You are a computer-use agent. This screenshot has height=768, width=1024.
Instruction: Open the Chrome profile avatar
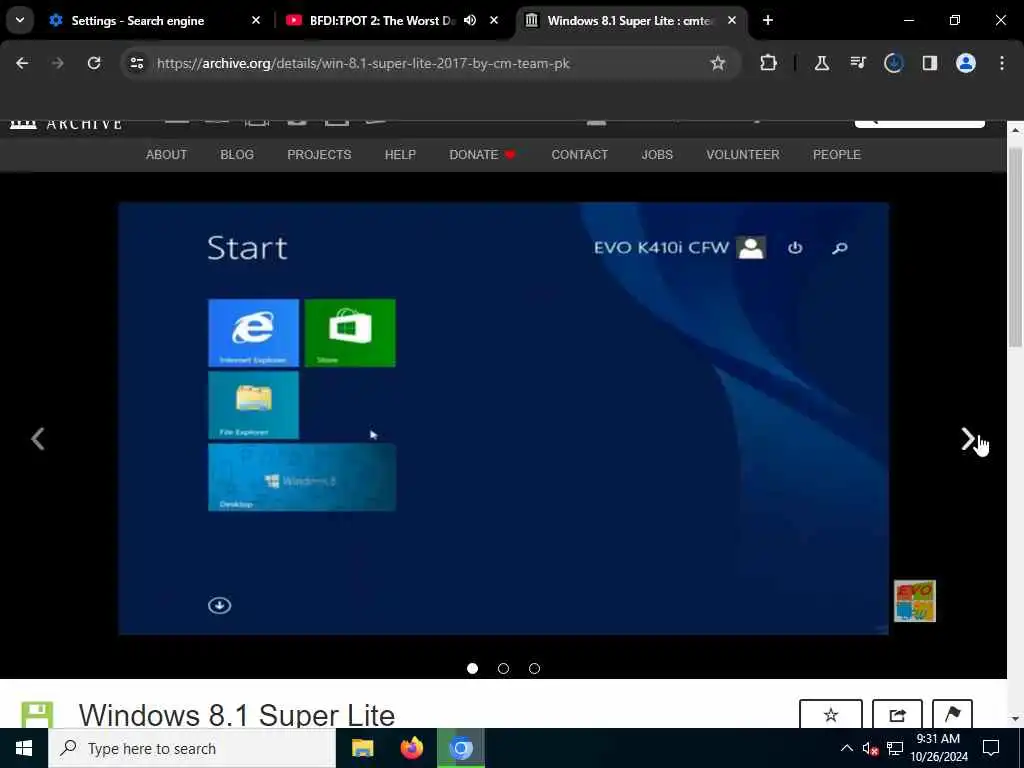(966, 63)
